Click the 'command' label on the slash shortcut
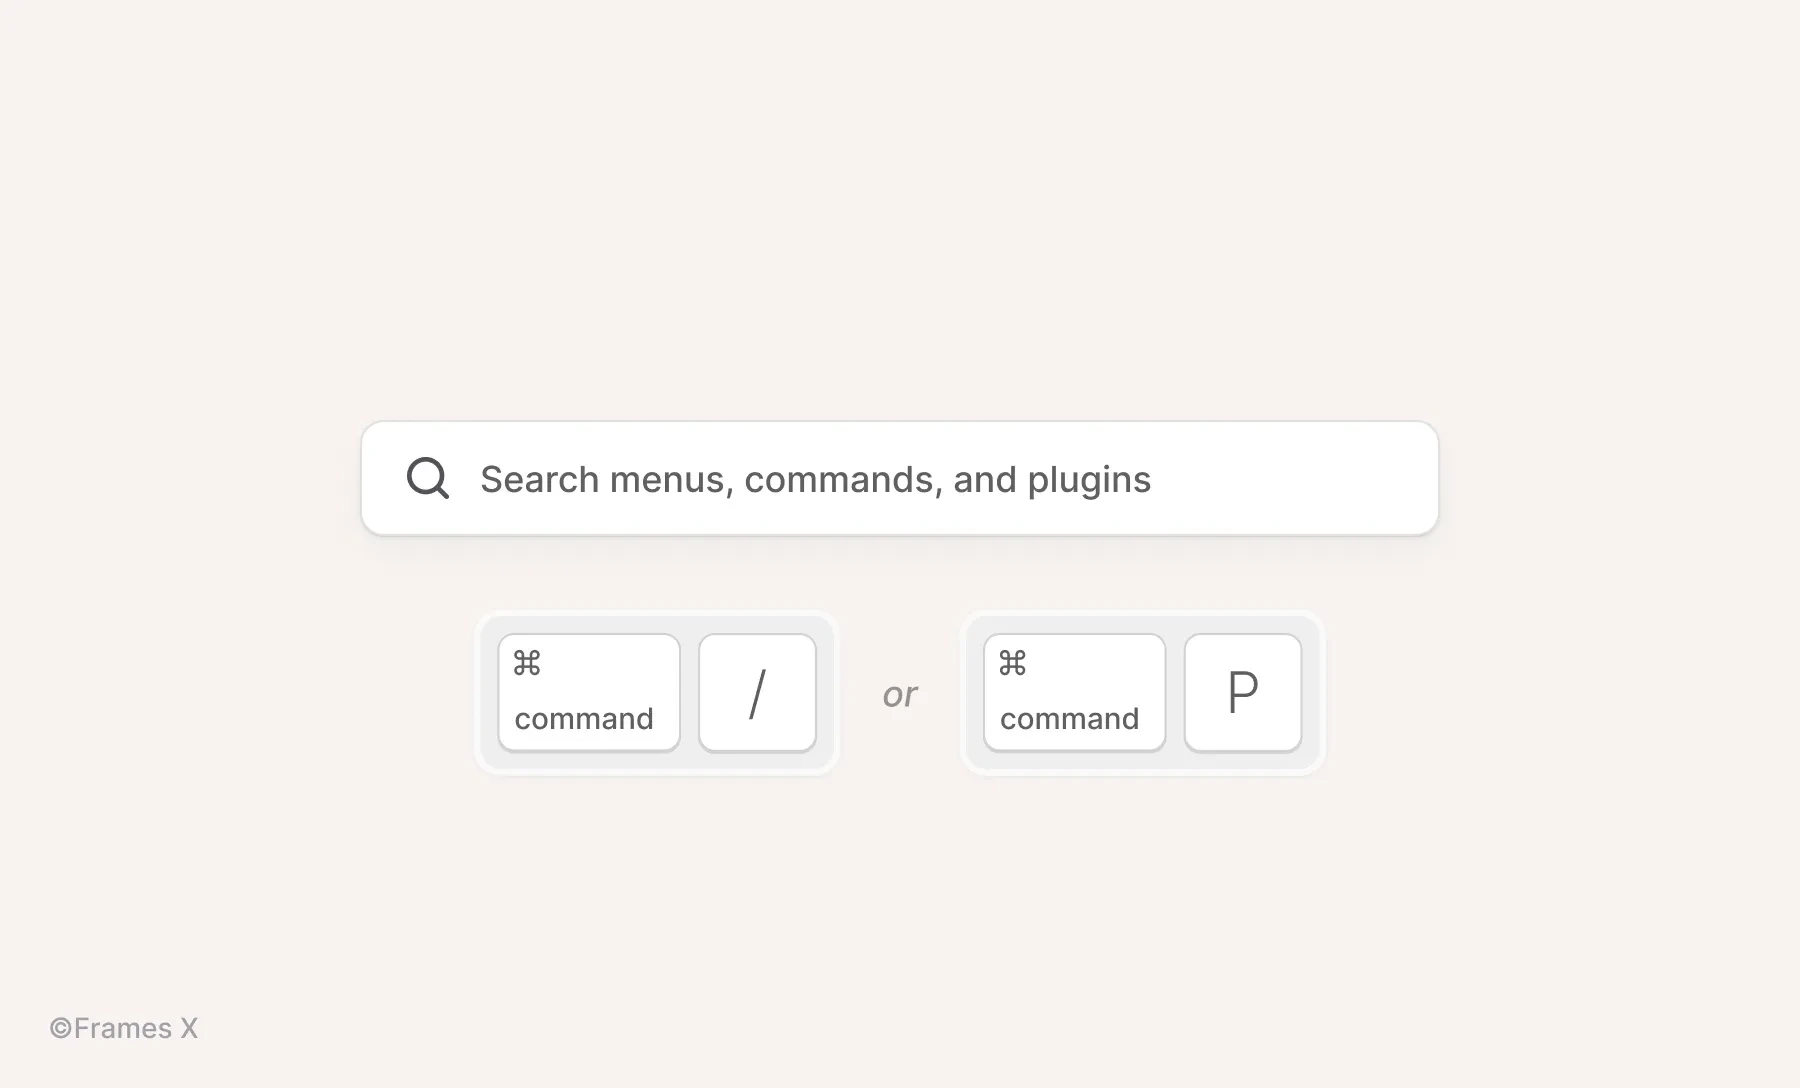1800x1088 pixels. (x=582, y=718)
